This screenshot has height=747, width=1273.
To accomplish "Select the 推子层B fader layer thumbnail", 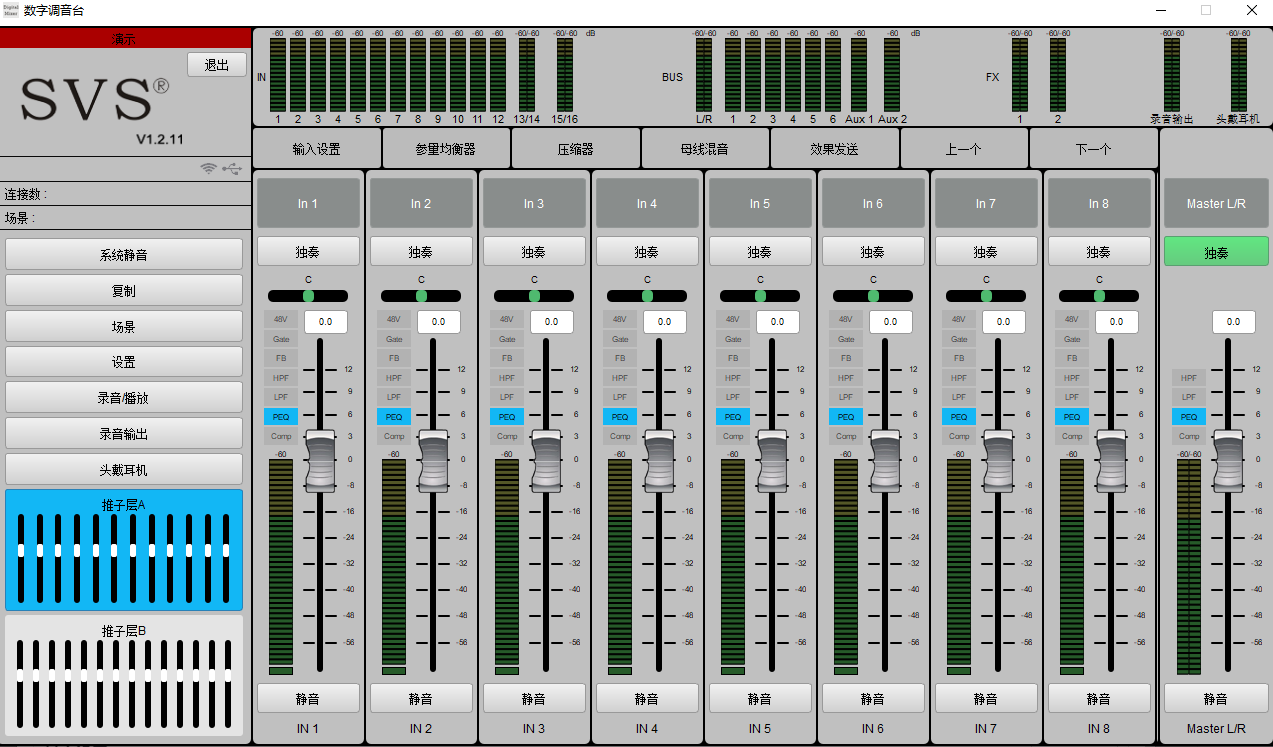I will coord(124,675).
